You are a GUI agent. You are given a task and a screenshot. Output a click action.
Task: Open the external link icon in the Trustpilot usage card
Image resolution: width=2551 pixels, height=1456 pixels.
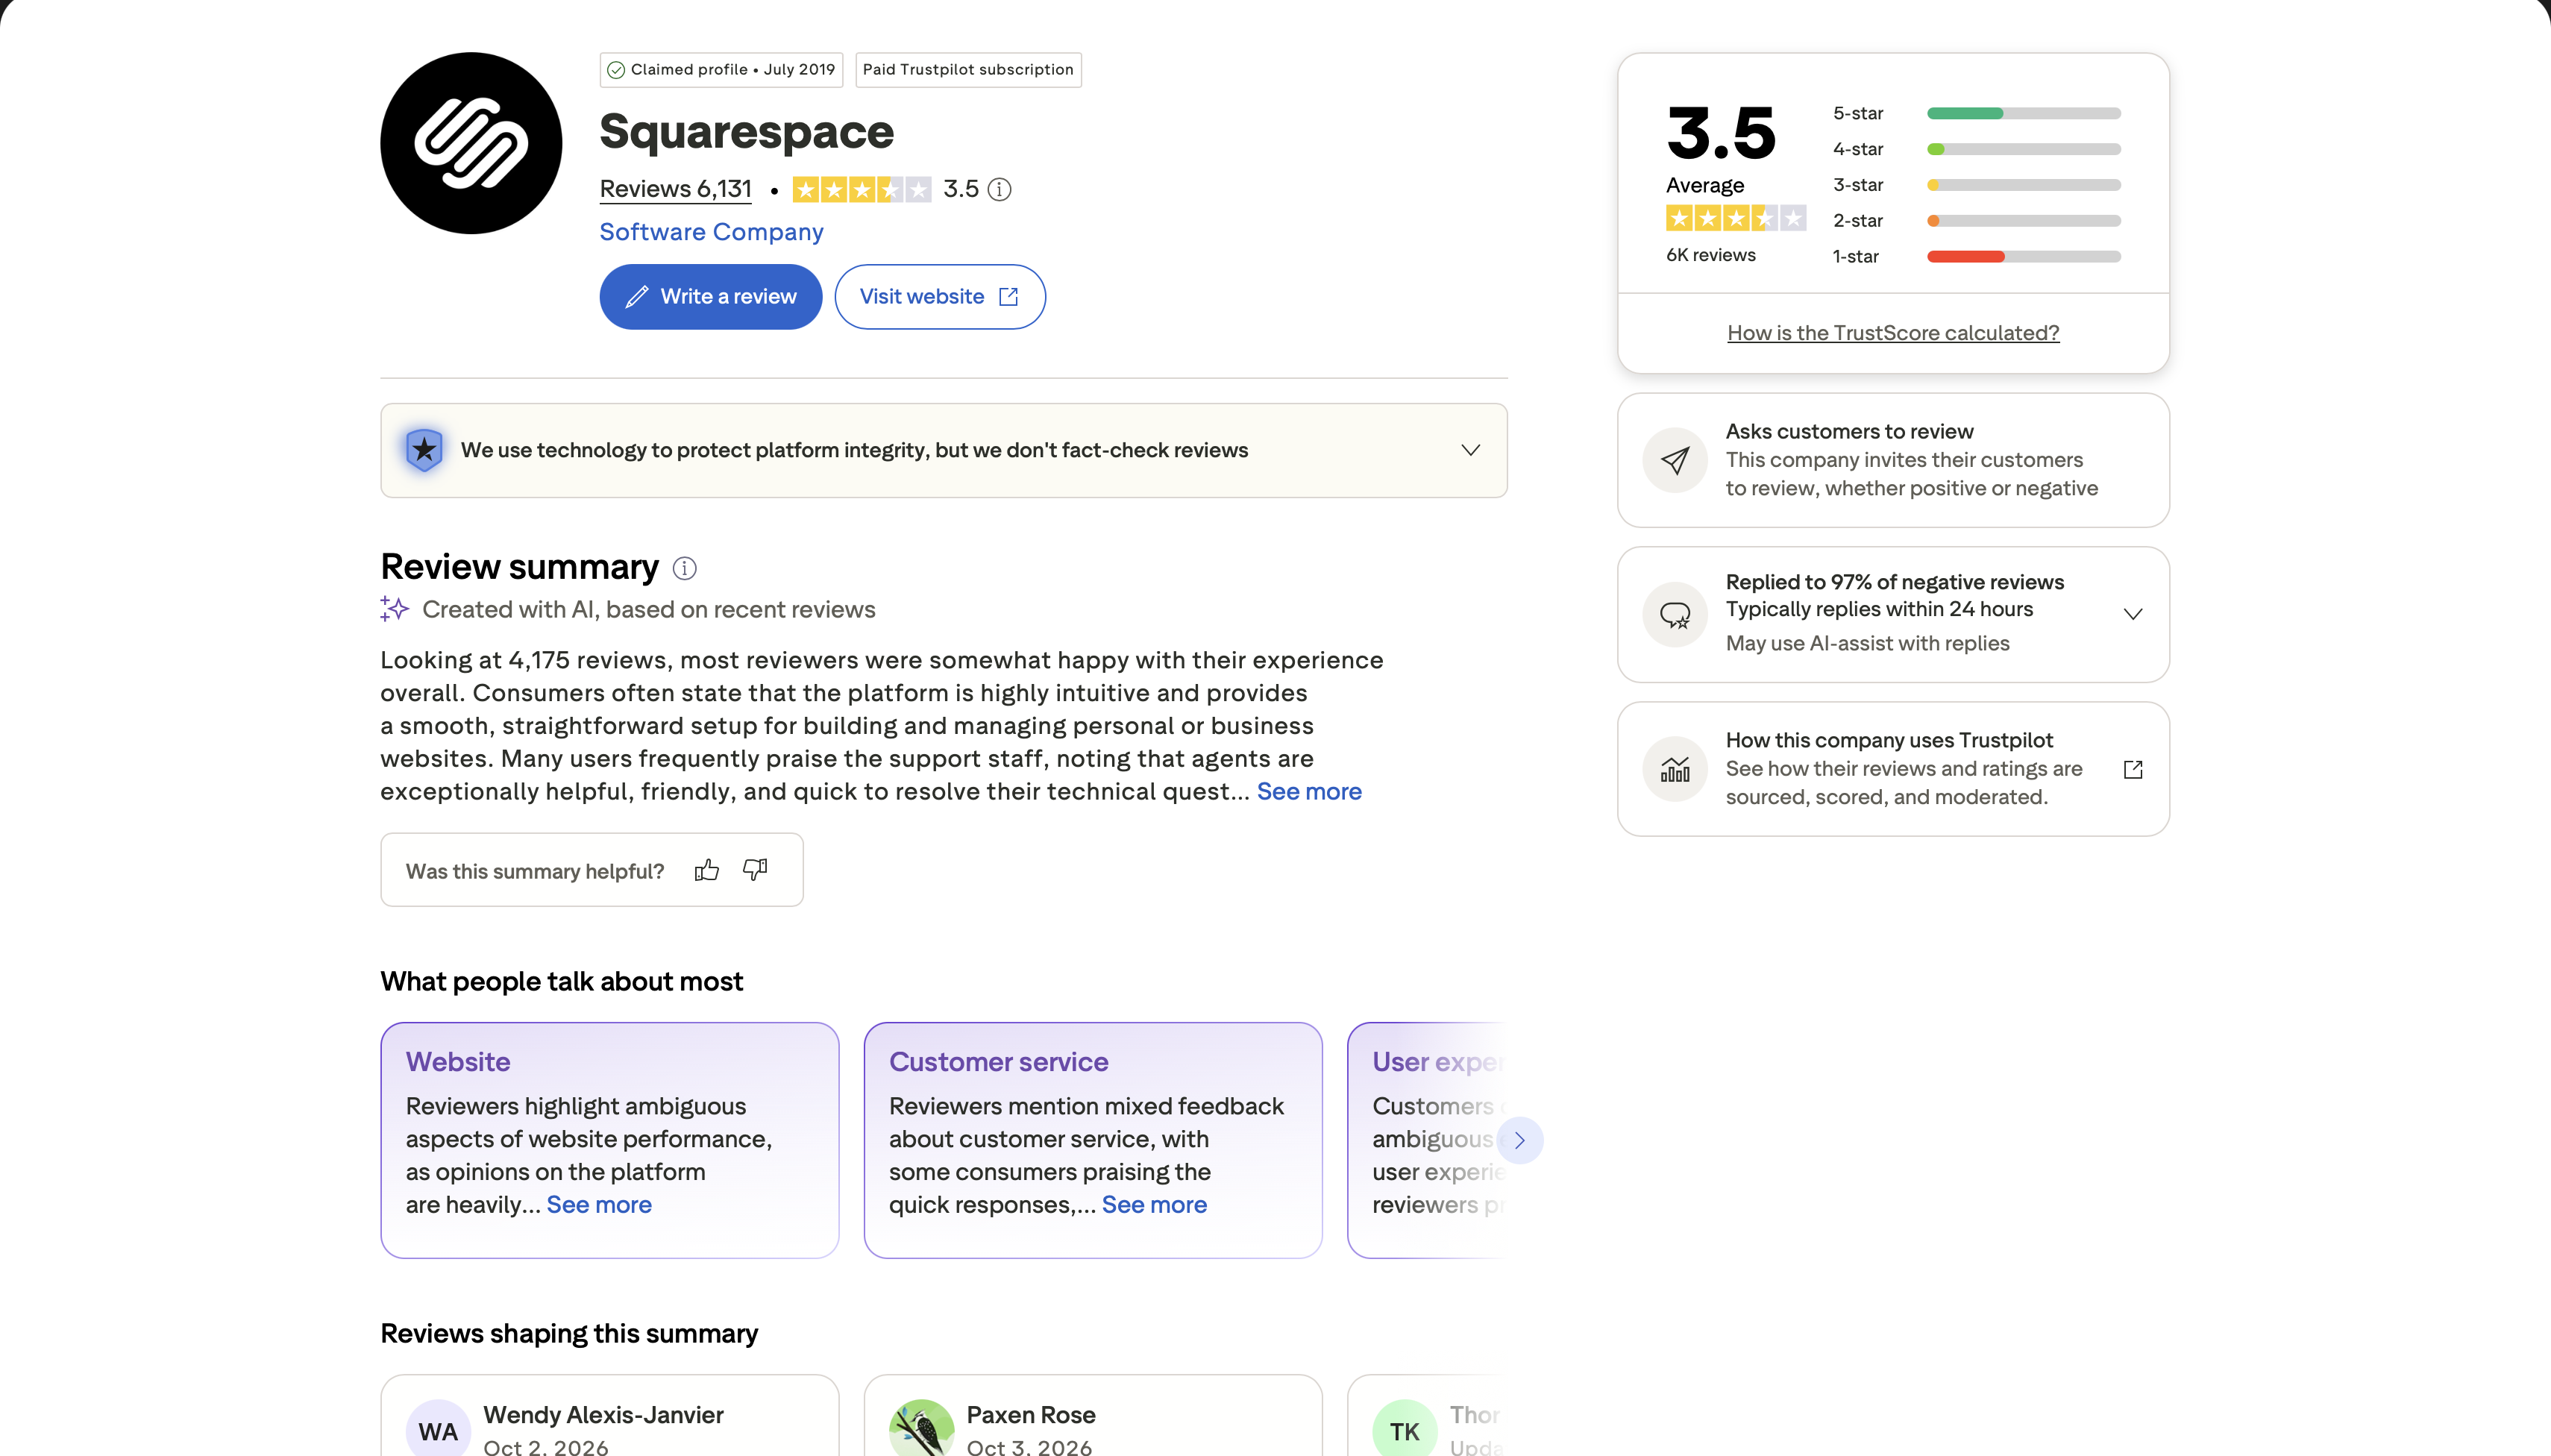point(2133,769)
